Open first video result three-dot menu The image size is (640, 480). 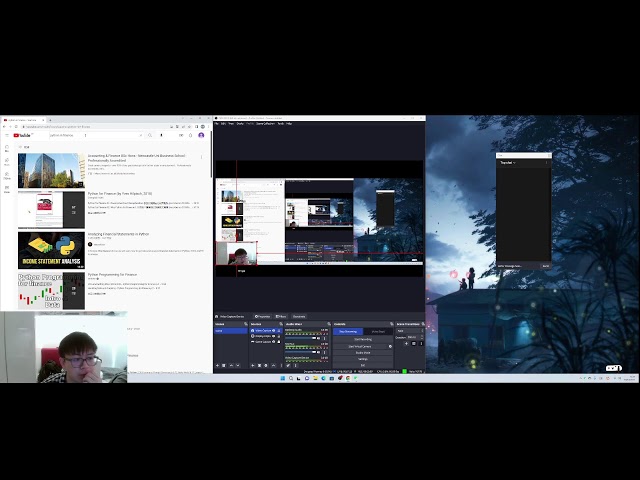pyautogui.click(x=201, y=157)
